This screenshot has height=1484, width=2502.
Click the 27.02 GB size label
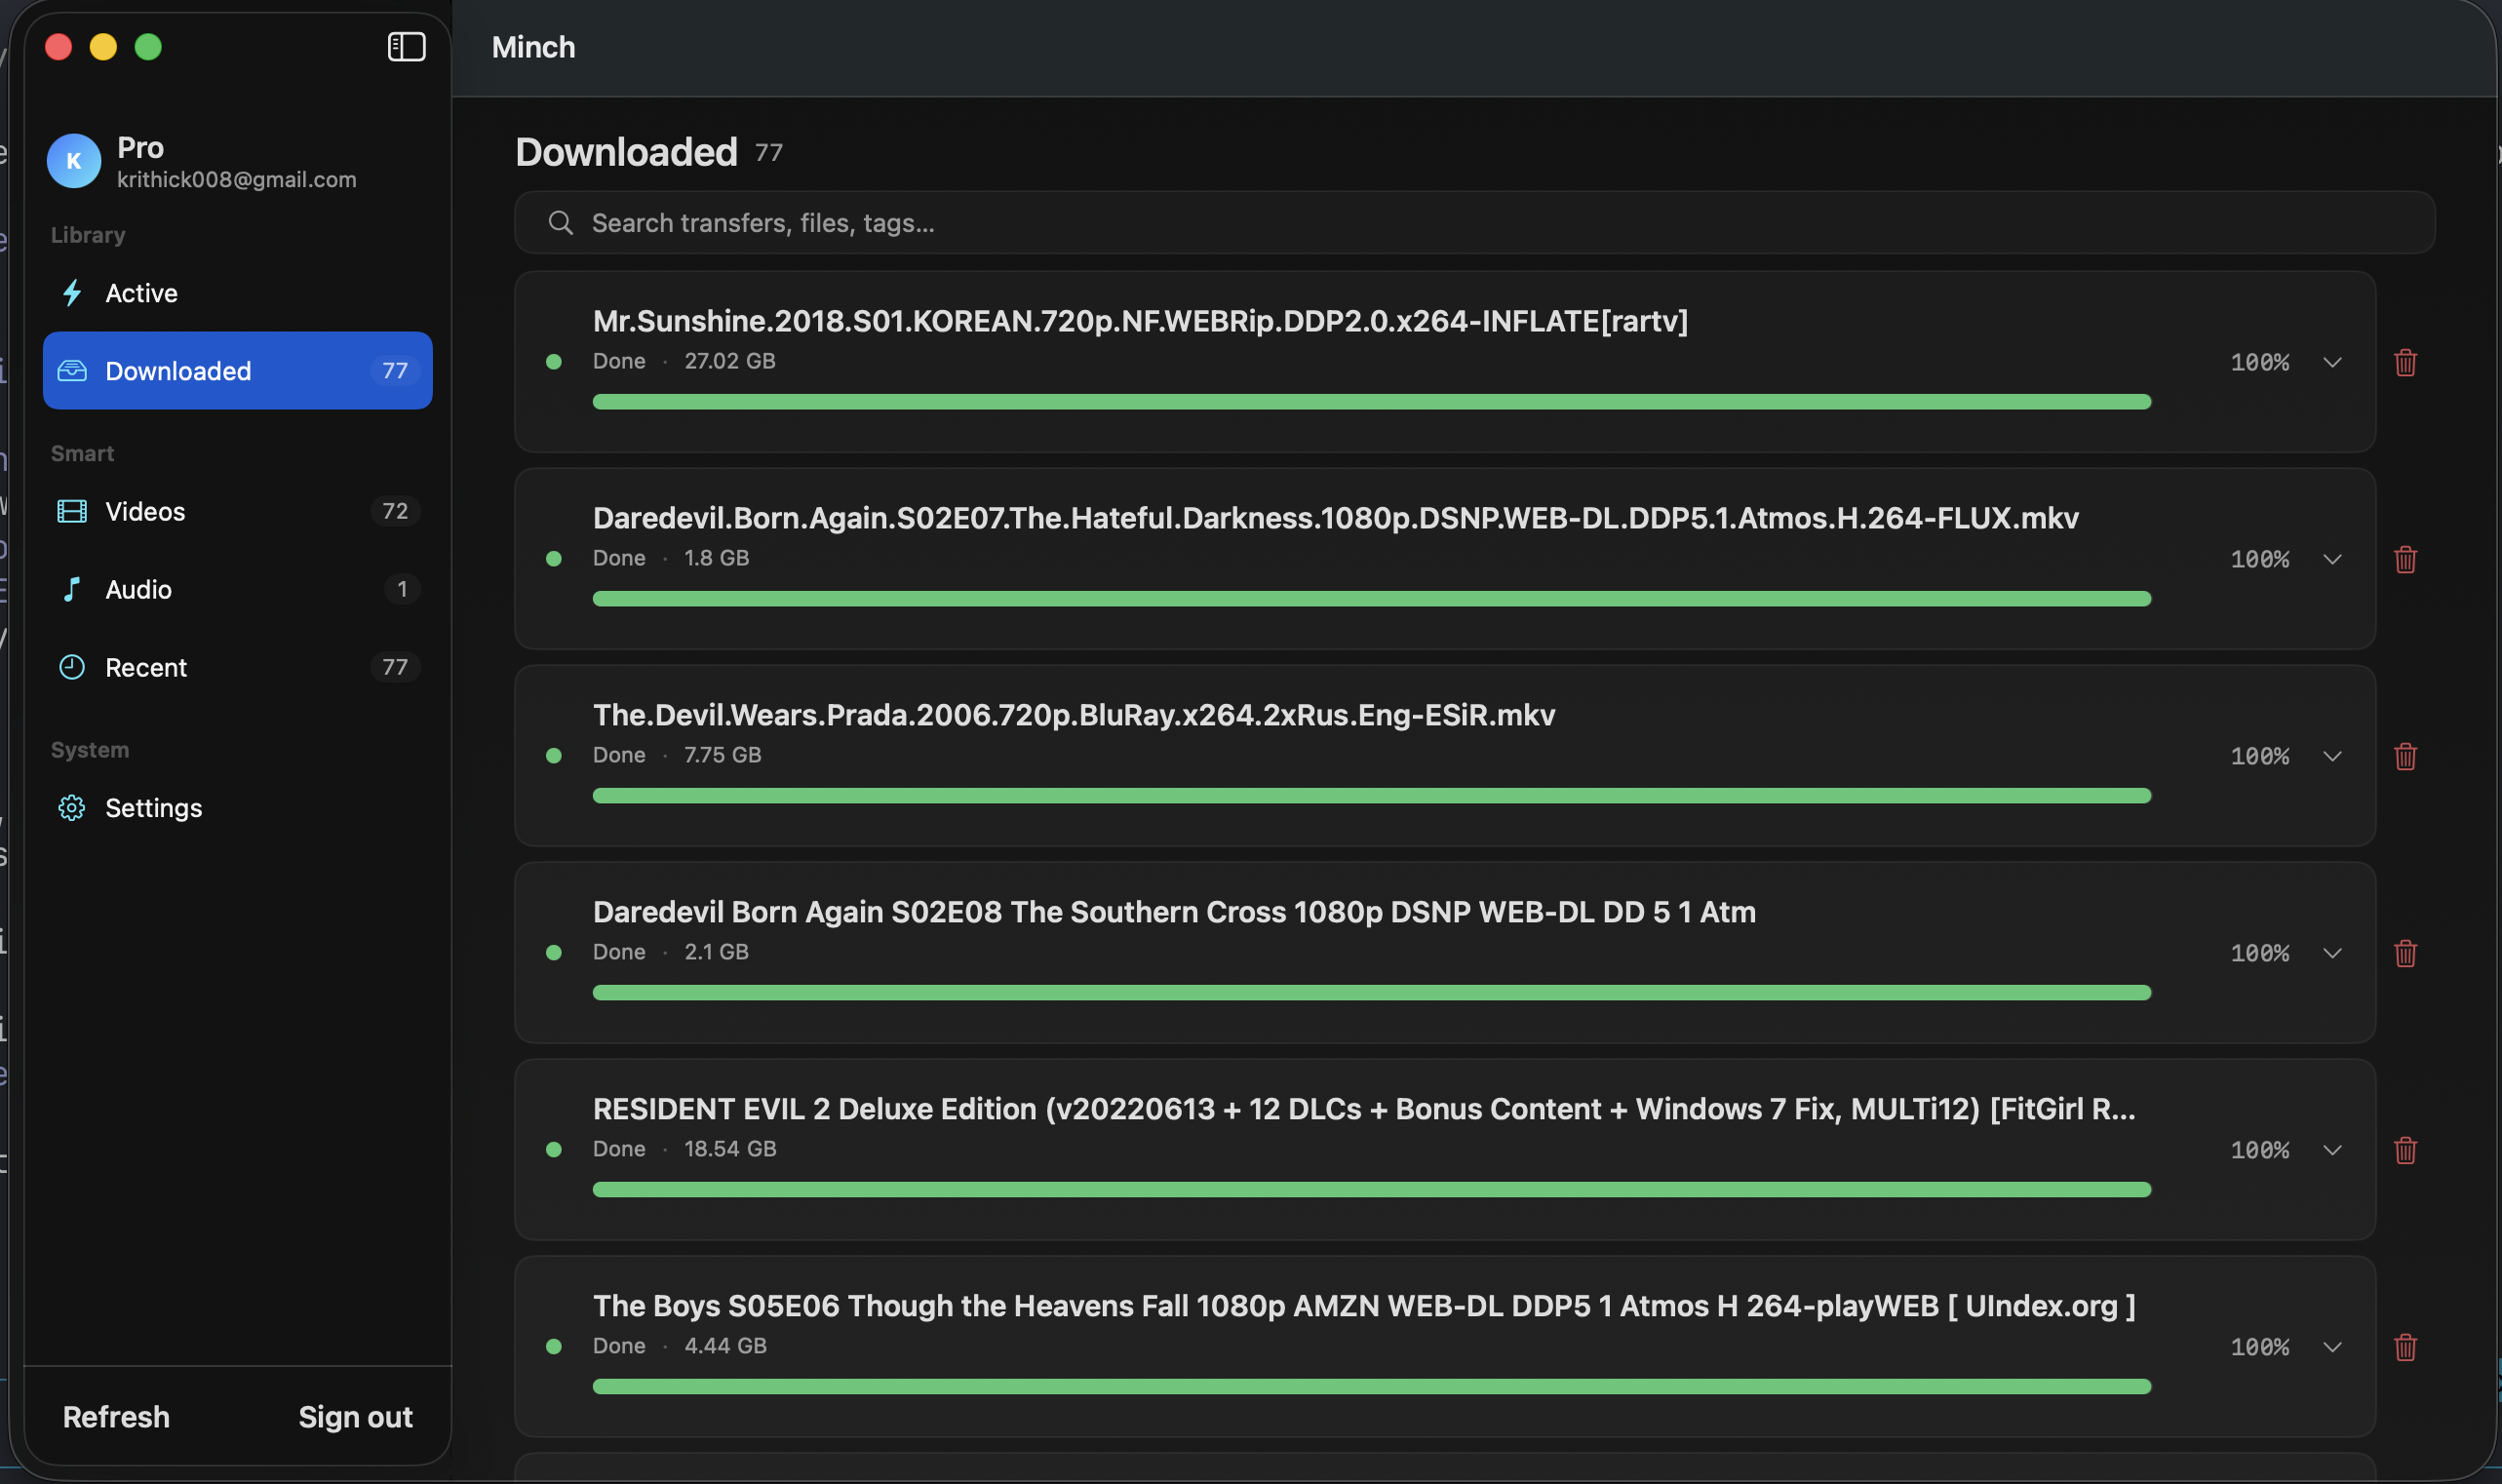point(730,361)
